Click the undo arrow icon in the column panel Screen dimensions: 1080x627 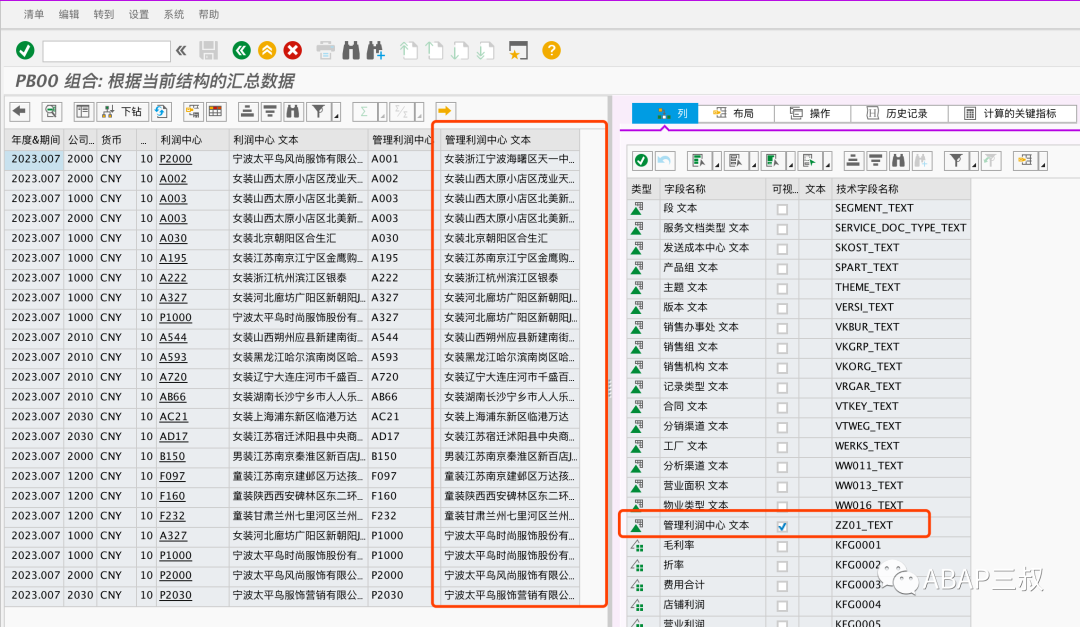(664, 161)
